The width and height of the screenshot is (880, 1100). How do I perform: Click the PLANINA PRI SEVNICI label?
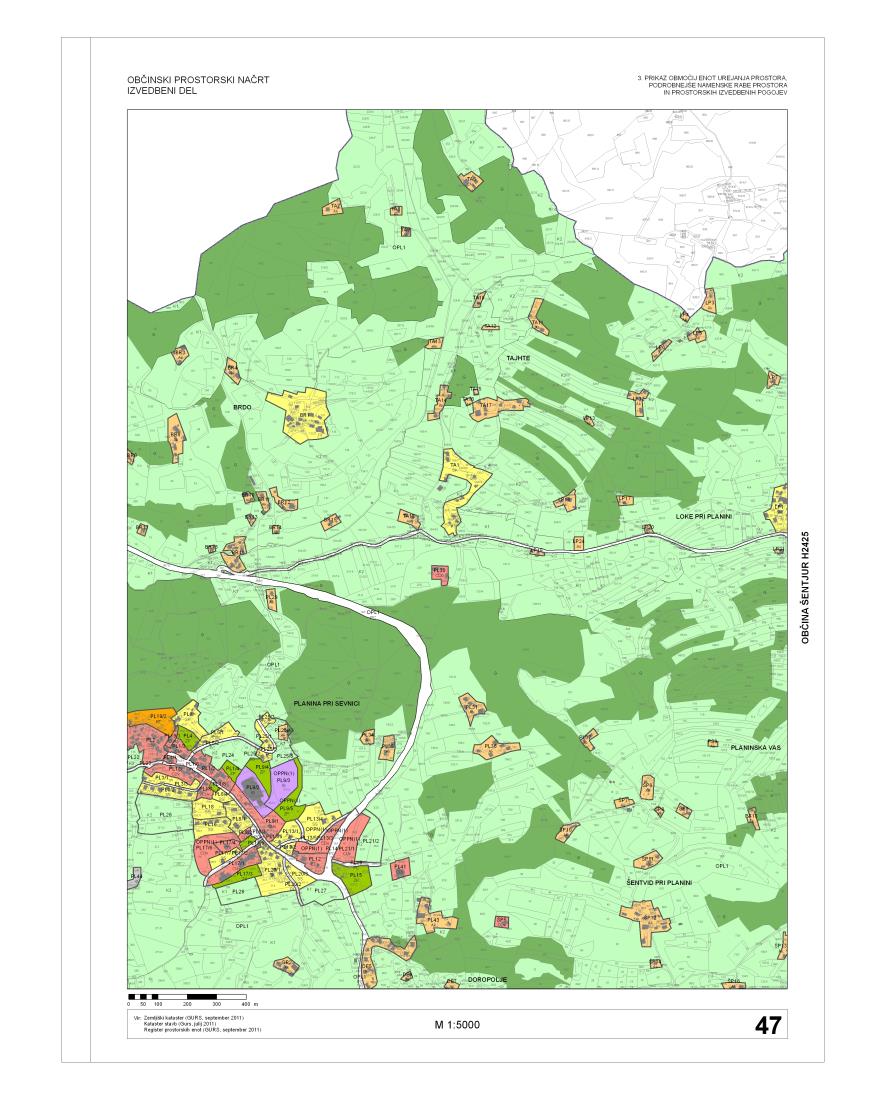326,704
